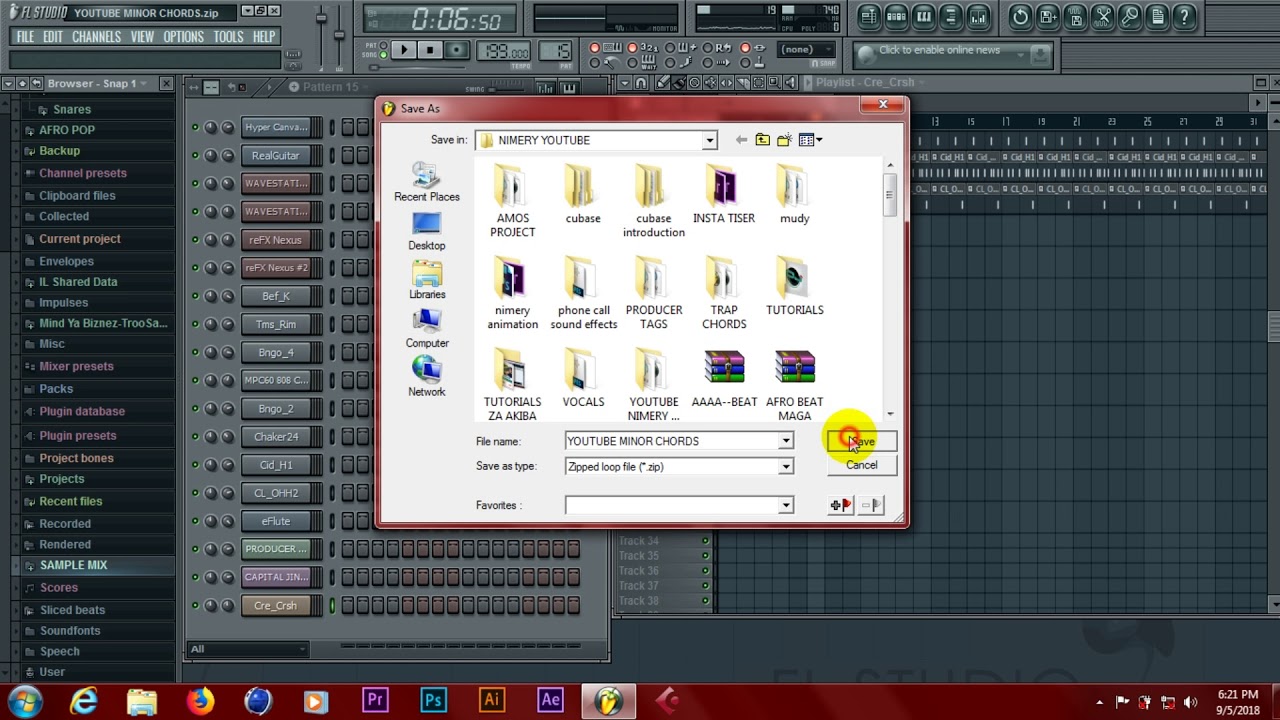Open the File name history dropdown
The height and width of the screenshot is (720, 1280).
(x=786, y=441)
